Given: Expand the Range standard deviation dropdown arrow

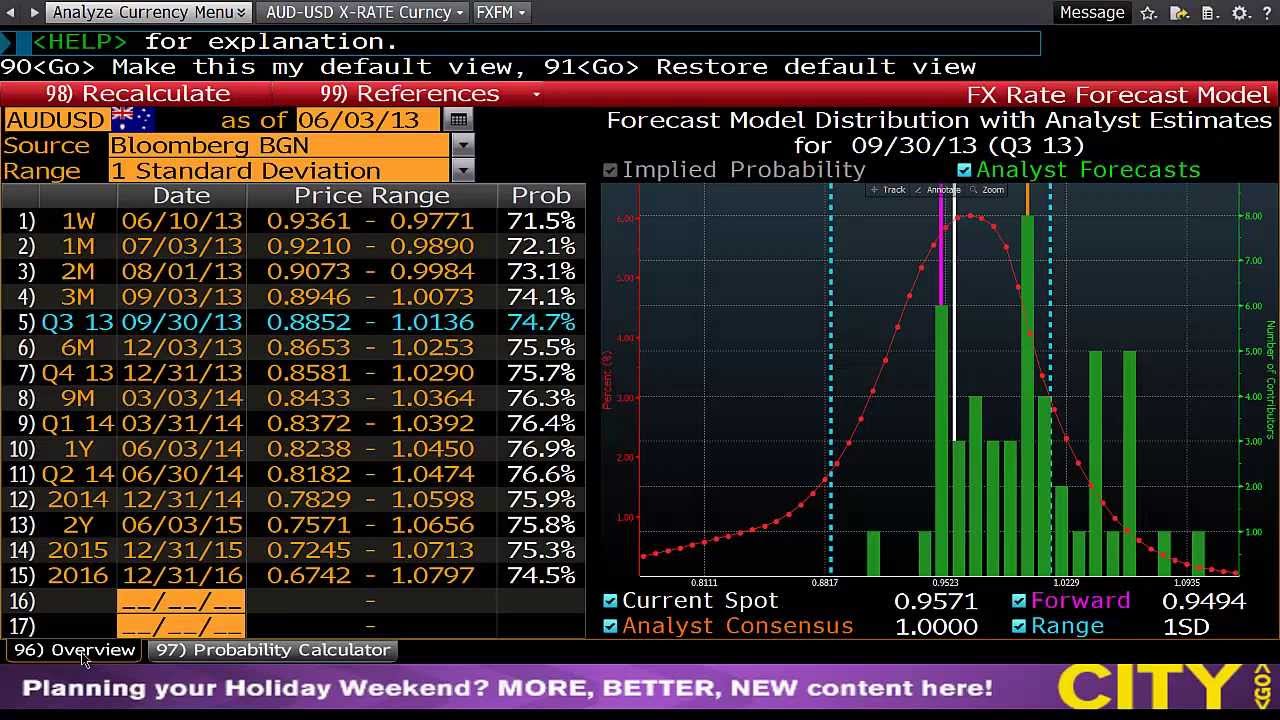Looking at the screenshot, I should [462, 171].
